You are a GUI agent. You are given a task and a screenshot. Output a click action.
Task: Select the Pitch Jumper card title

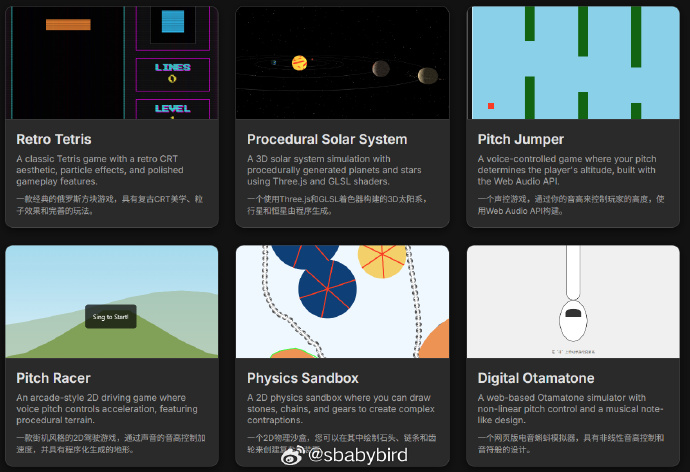(x=520, y=139)
